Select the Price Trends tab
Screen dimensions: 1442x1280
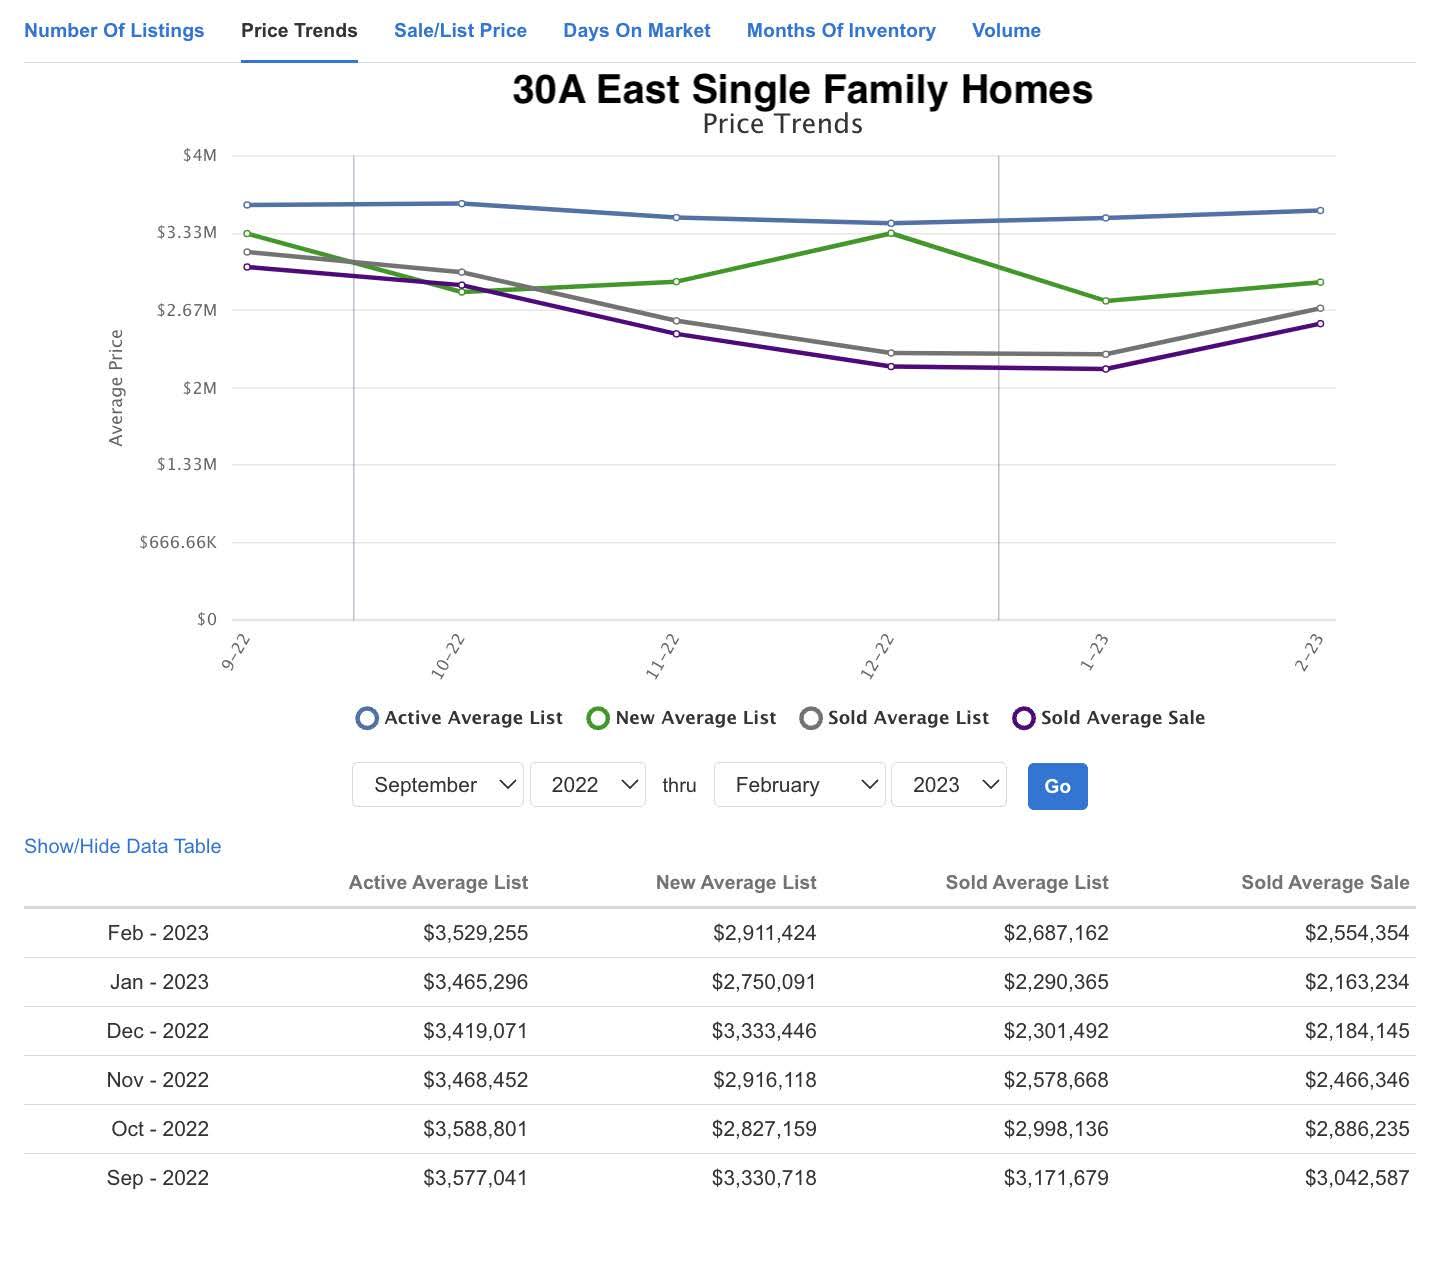(299, 31)
